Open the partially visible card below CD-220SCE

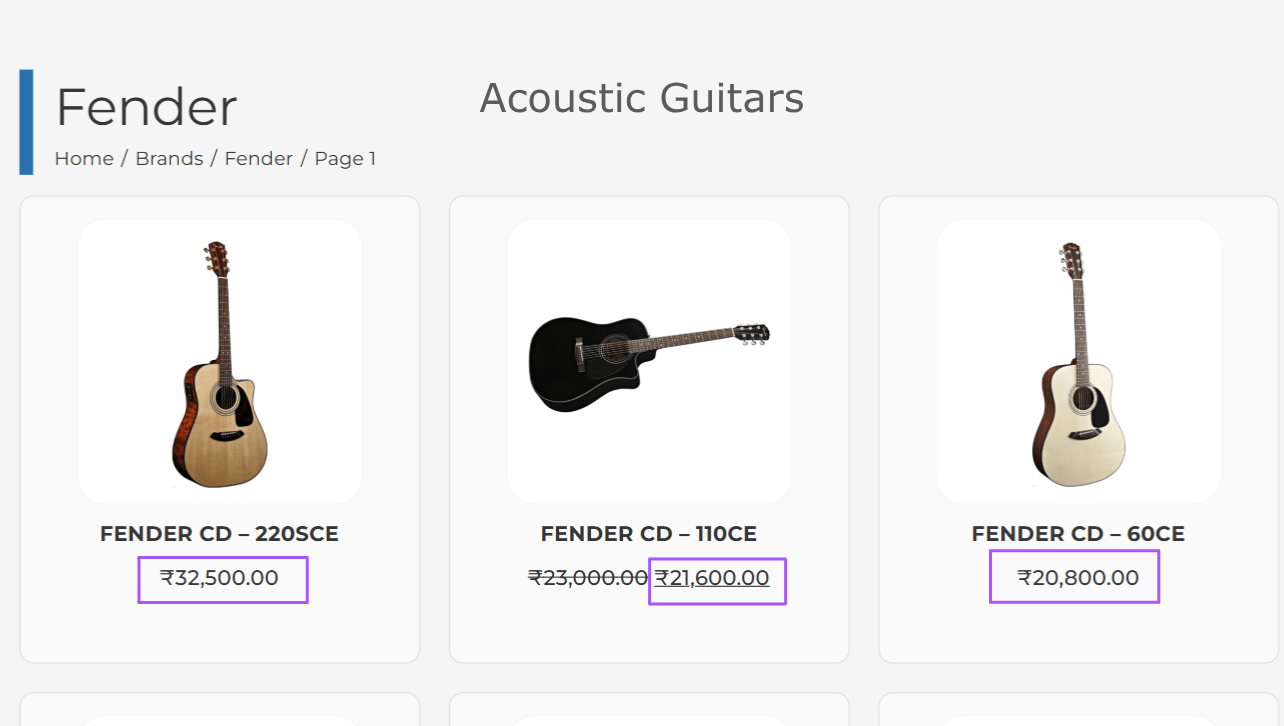pos(219,710)
